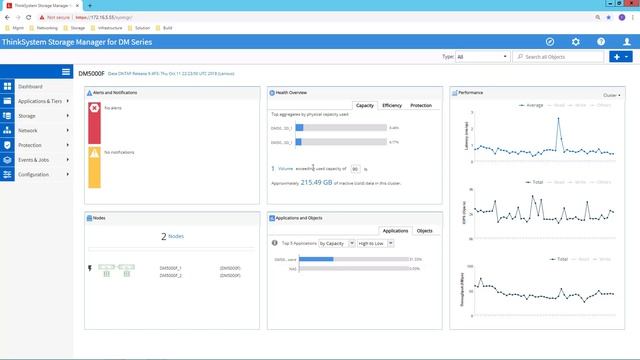The width and height of the screenshot is (640, 360).
Task: Open a new browser tab with plus
Action: [90, 6]
